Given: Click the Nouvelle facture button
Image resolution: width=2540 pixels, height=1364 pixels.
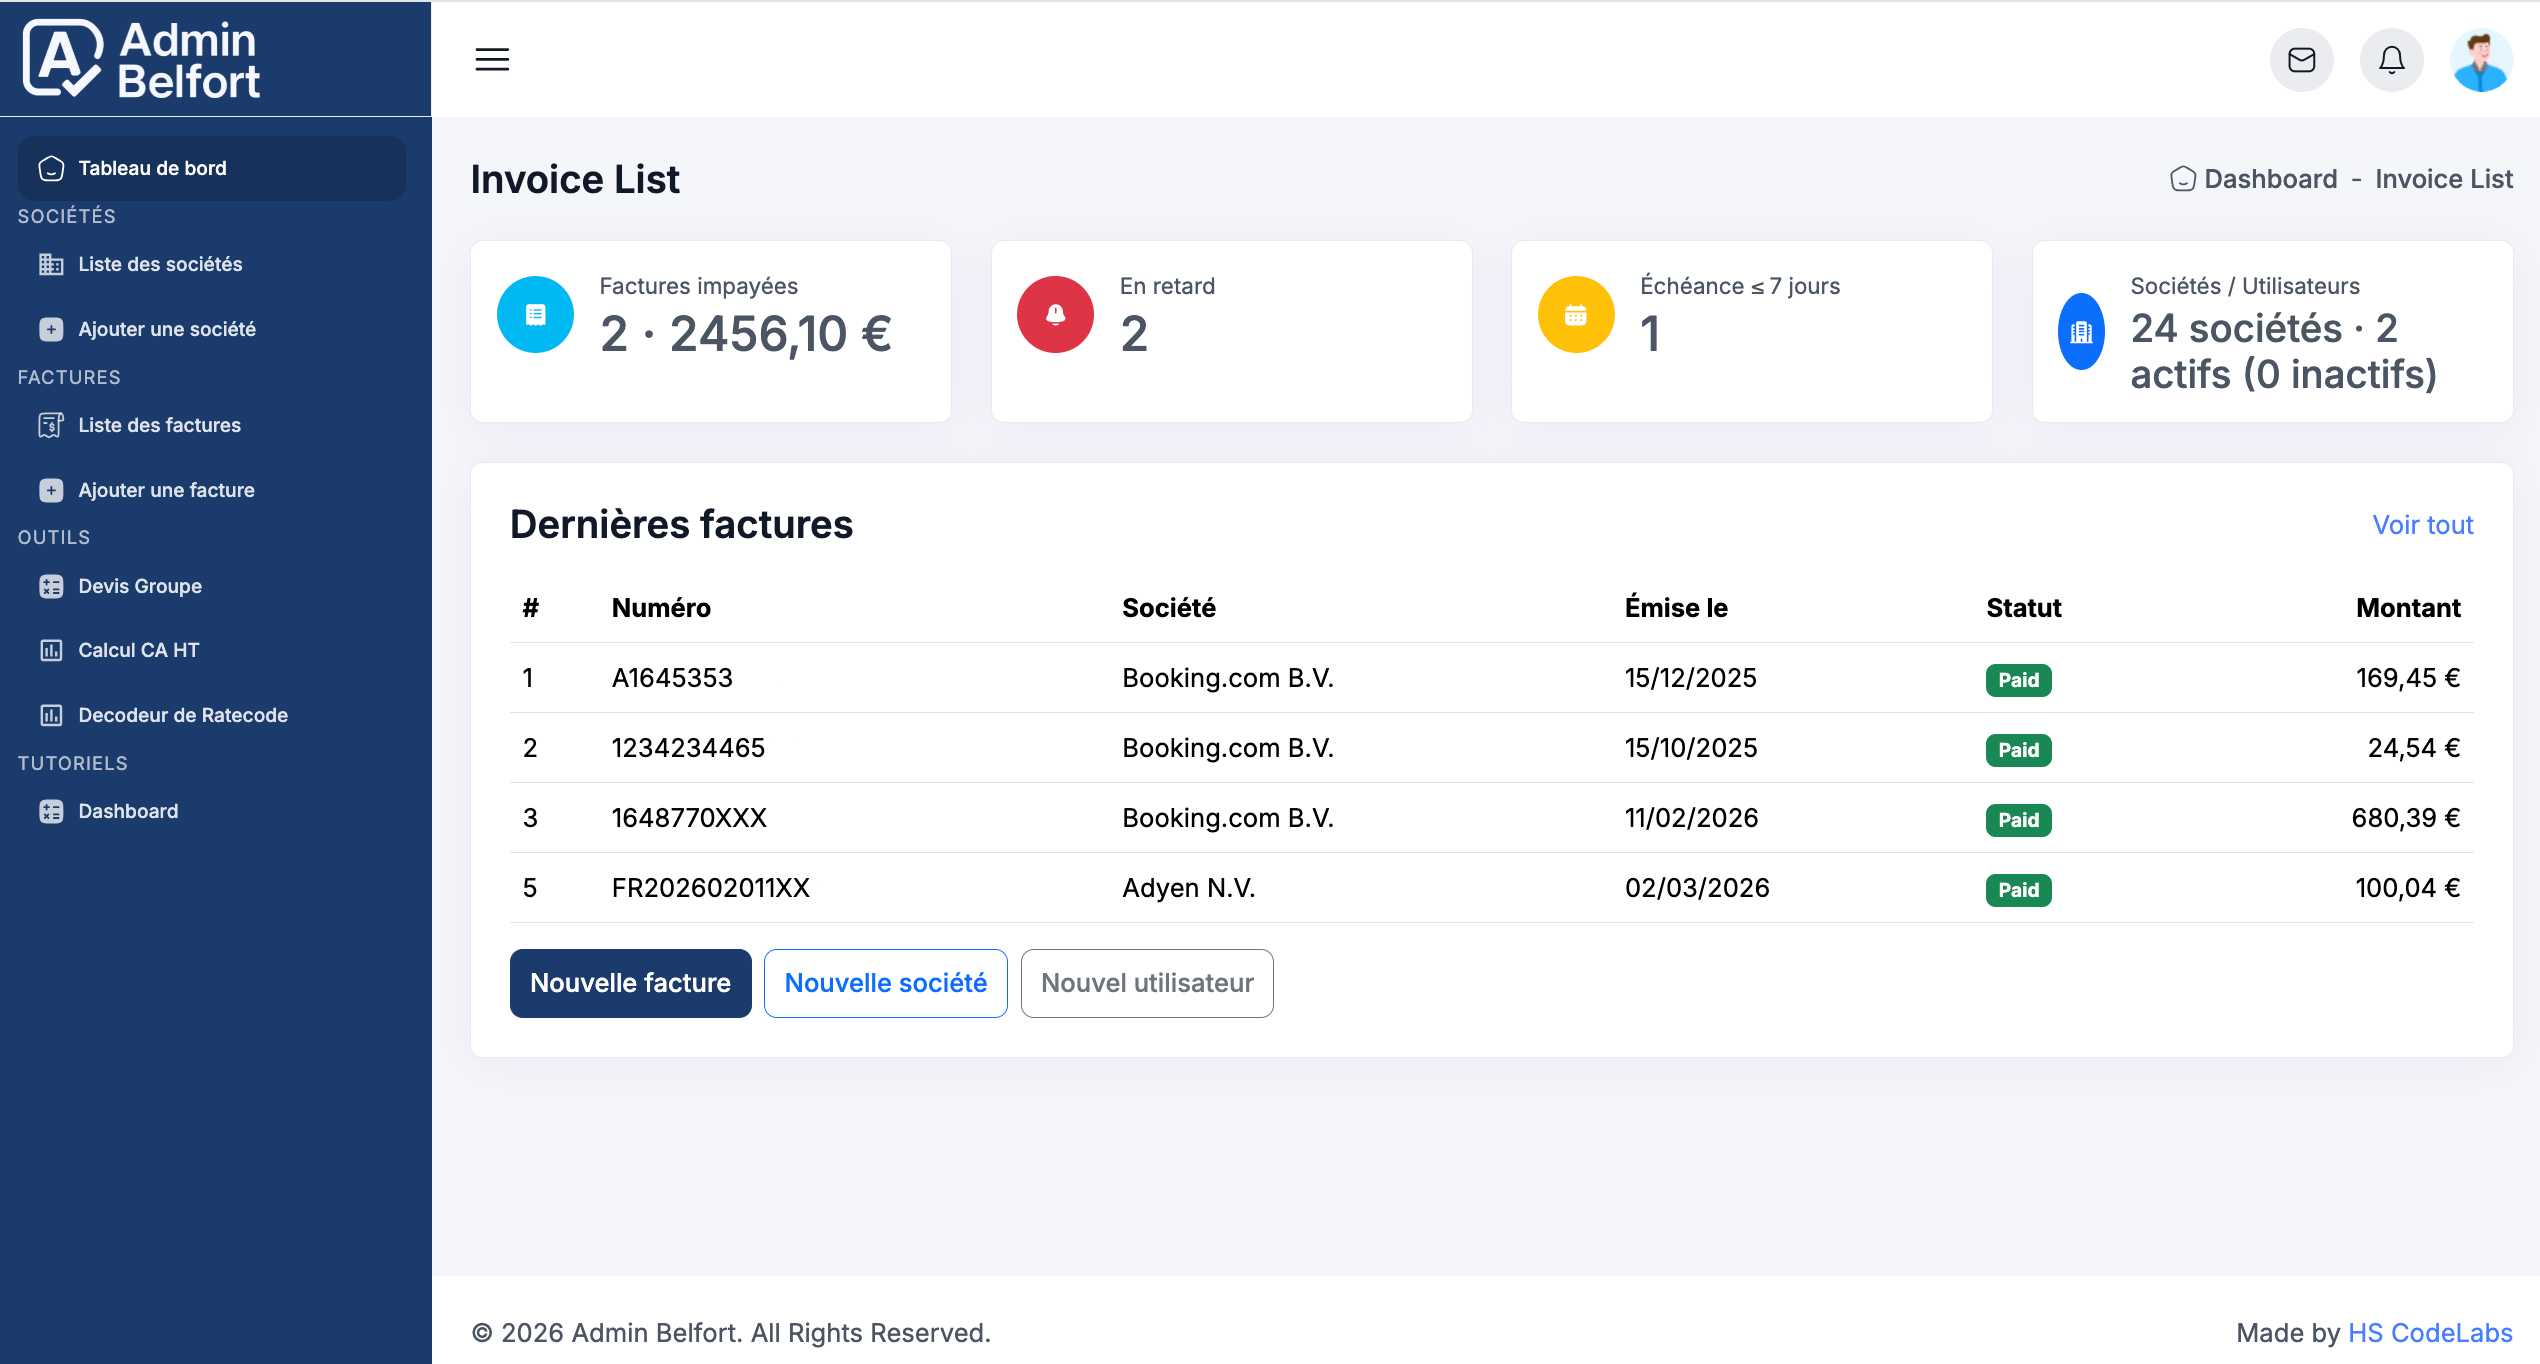Looking at the screenshot, I should tap(630, 983).
